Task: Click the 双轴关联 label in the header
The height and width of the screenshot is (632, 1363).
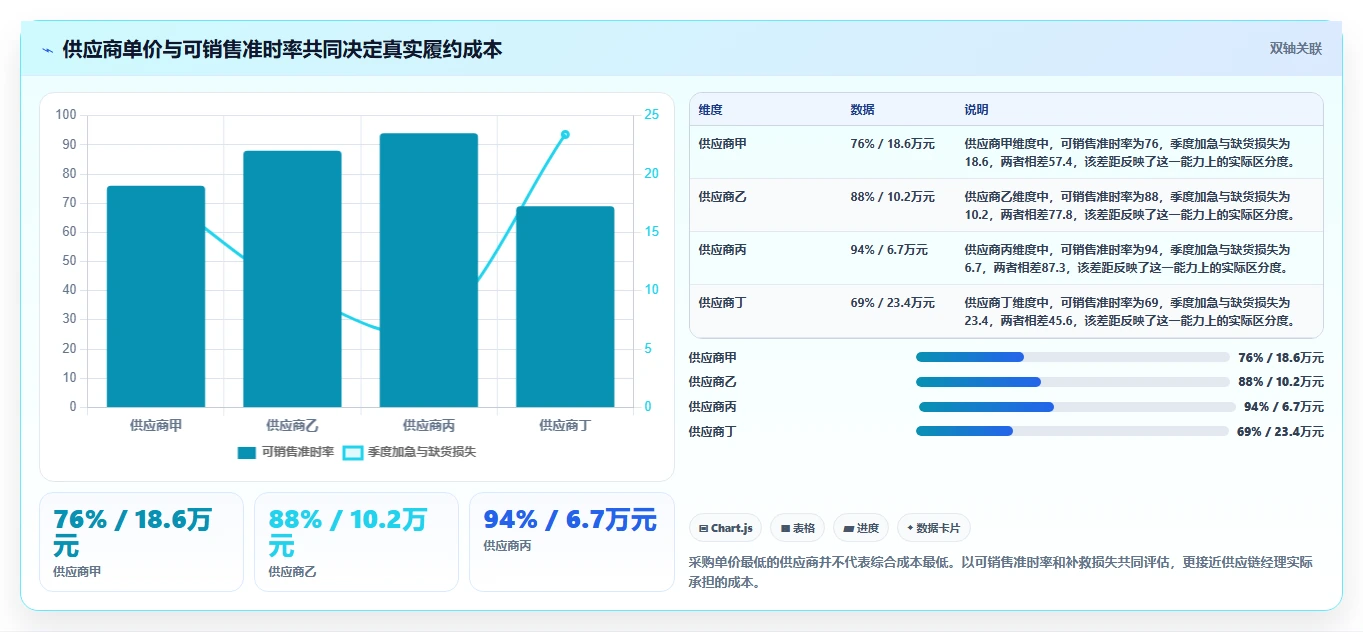Action: point(1296,49)
